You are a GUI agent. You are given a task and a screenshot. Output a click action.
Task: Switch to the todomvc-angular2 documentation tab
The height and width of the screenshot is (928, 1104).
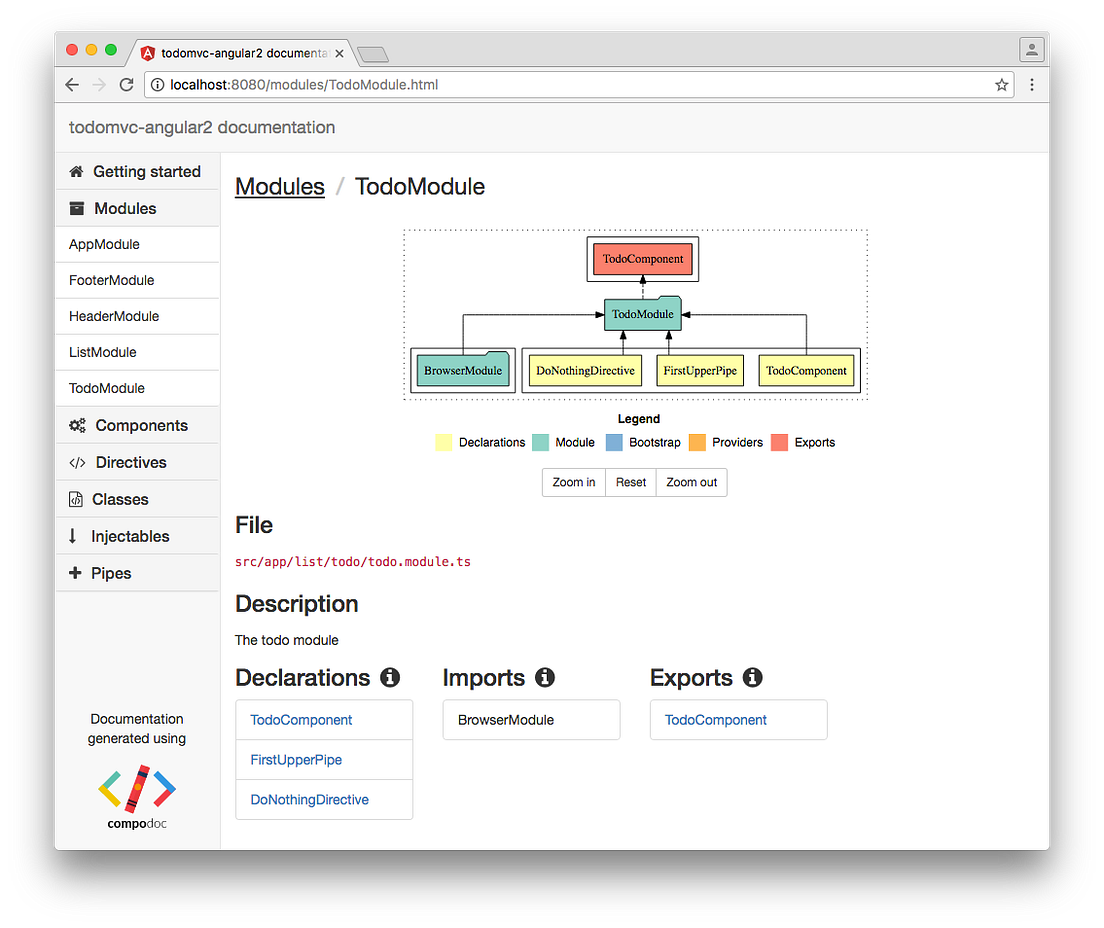point(240,53)
